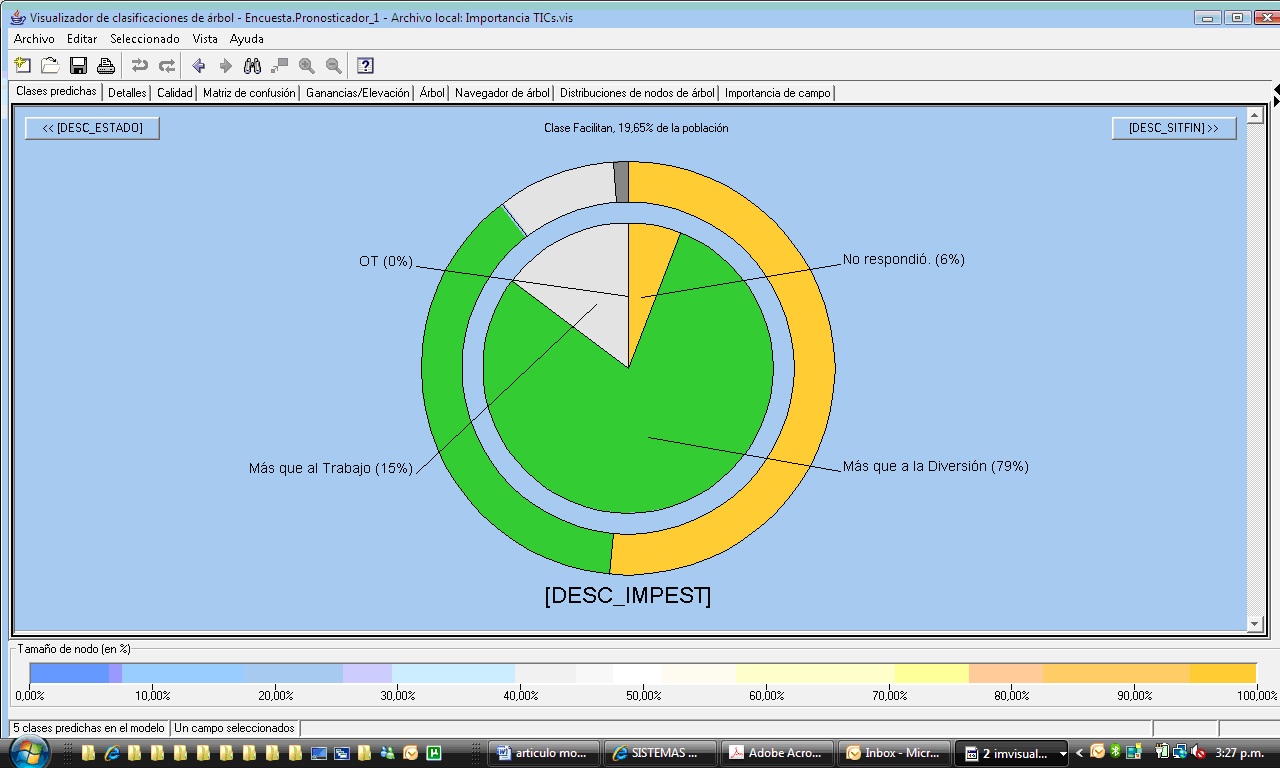This screenshot has height=768, width=1280.
Task: Click the [DESC_SITFIN] >> button
Action: (1173, 128)
